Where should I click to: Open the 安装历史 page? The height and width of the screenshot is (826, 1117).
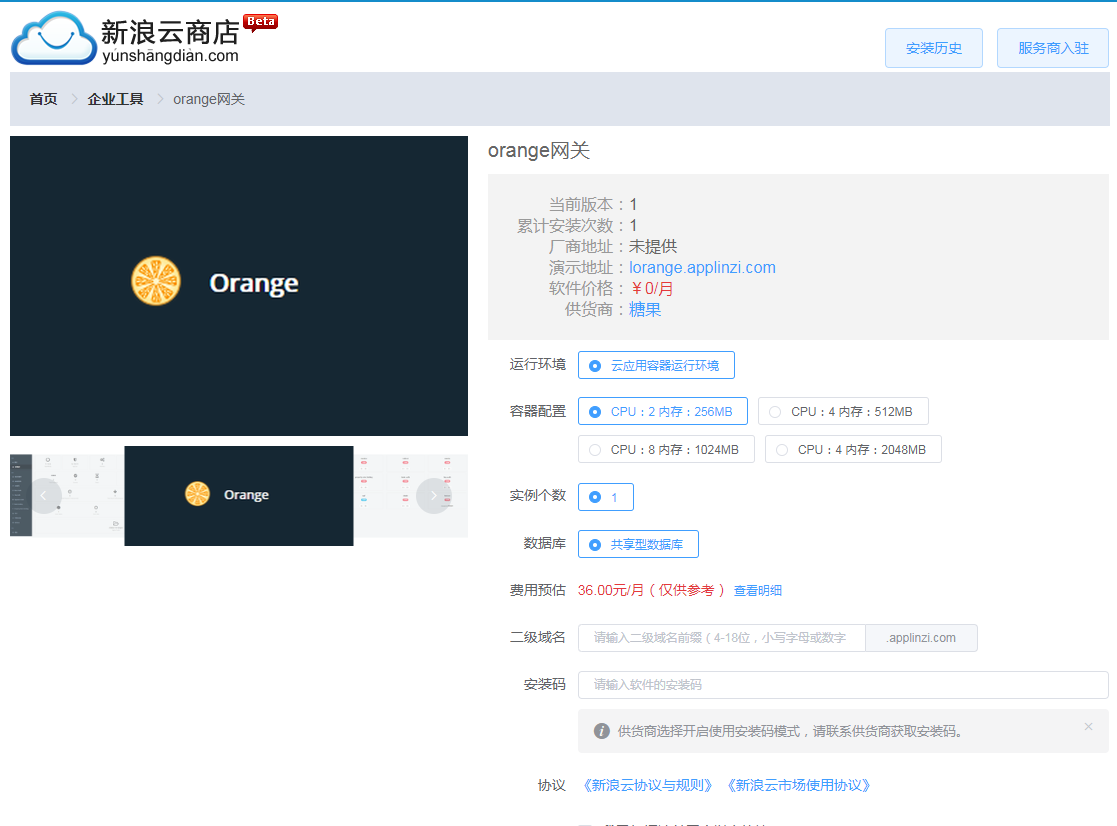pyautogui.click(x=933, y=48)
